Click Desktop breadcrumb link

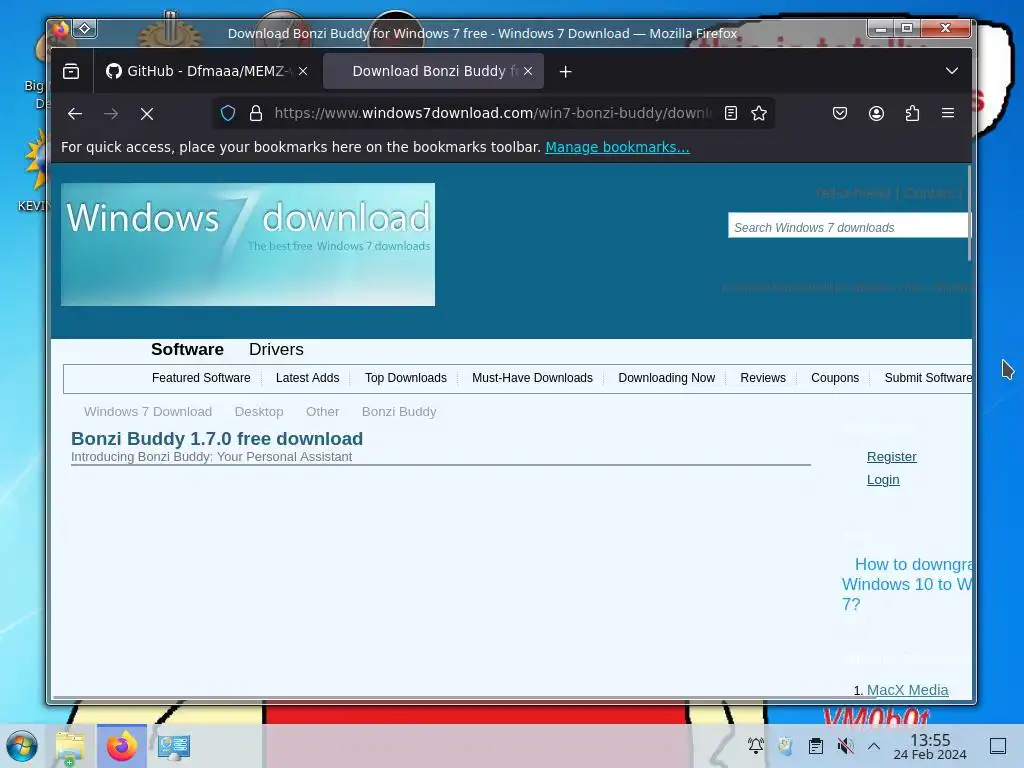[259, 412]
